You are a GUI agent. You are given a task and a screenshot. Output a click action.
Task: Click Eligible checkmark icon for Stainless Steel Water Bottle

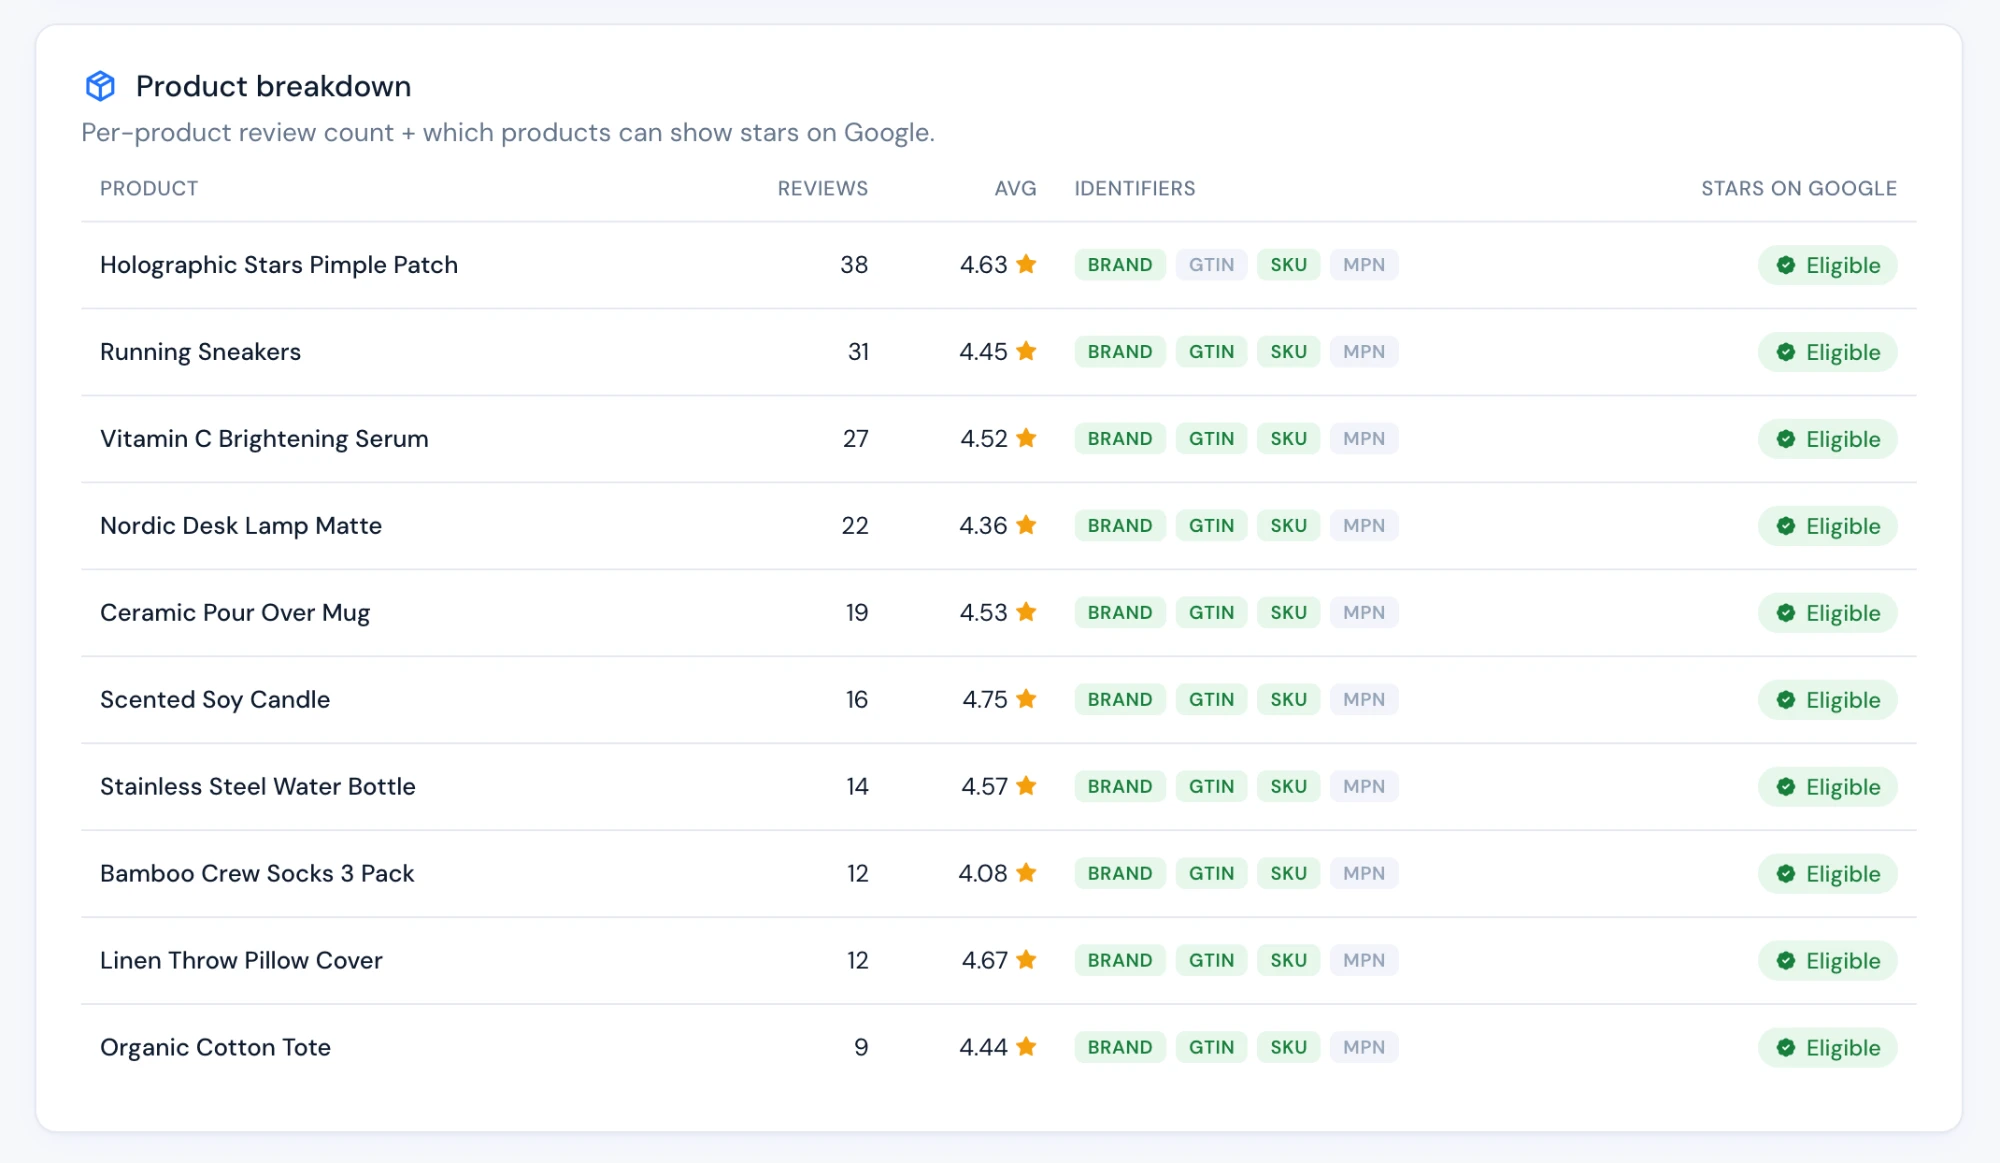[1786, 787]
